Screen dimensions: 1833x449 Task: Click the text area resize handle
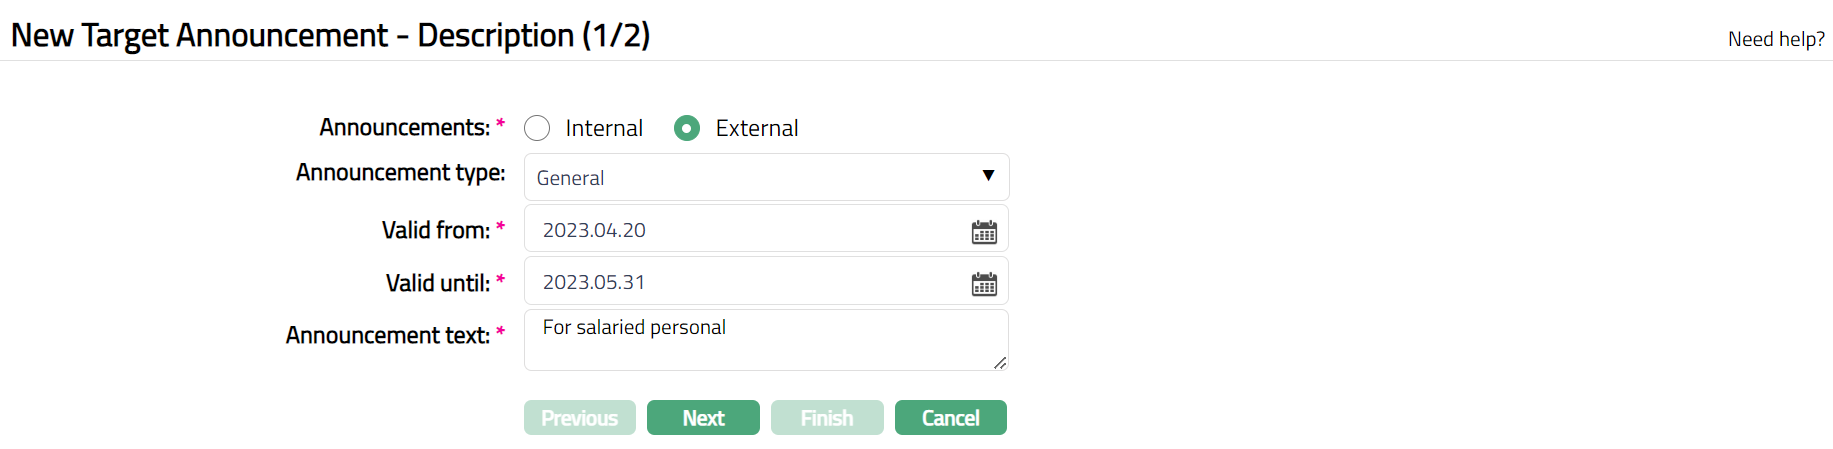(x=1000, y=363)
